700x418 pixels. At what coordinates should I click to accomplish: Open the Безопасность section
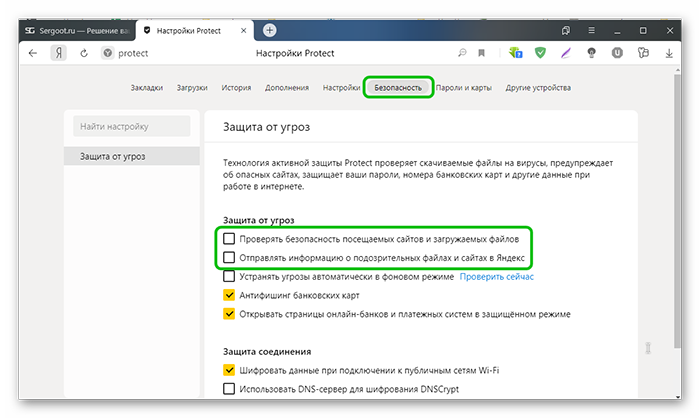coord(398,88)
